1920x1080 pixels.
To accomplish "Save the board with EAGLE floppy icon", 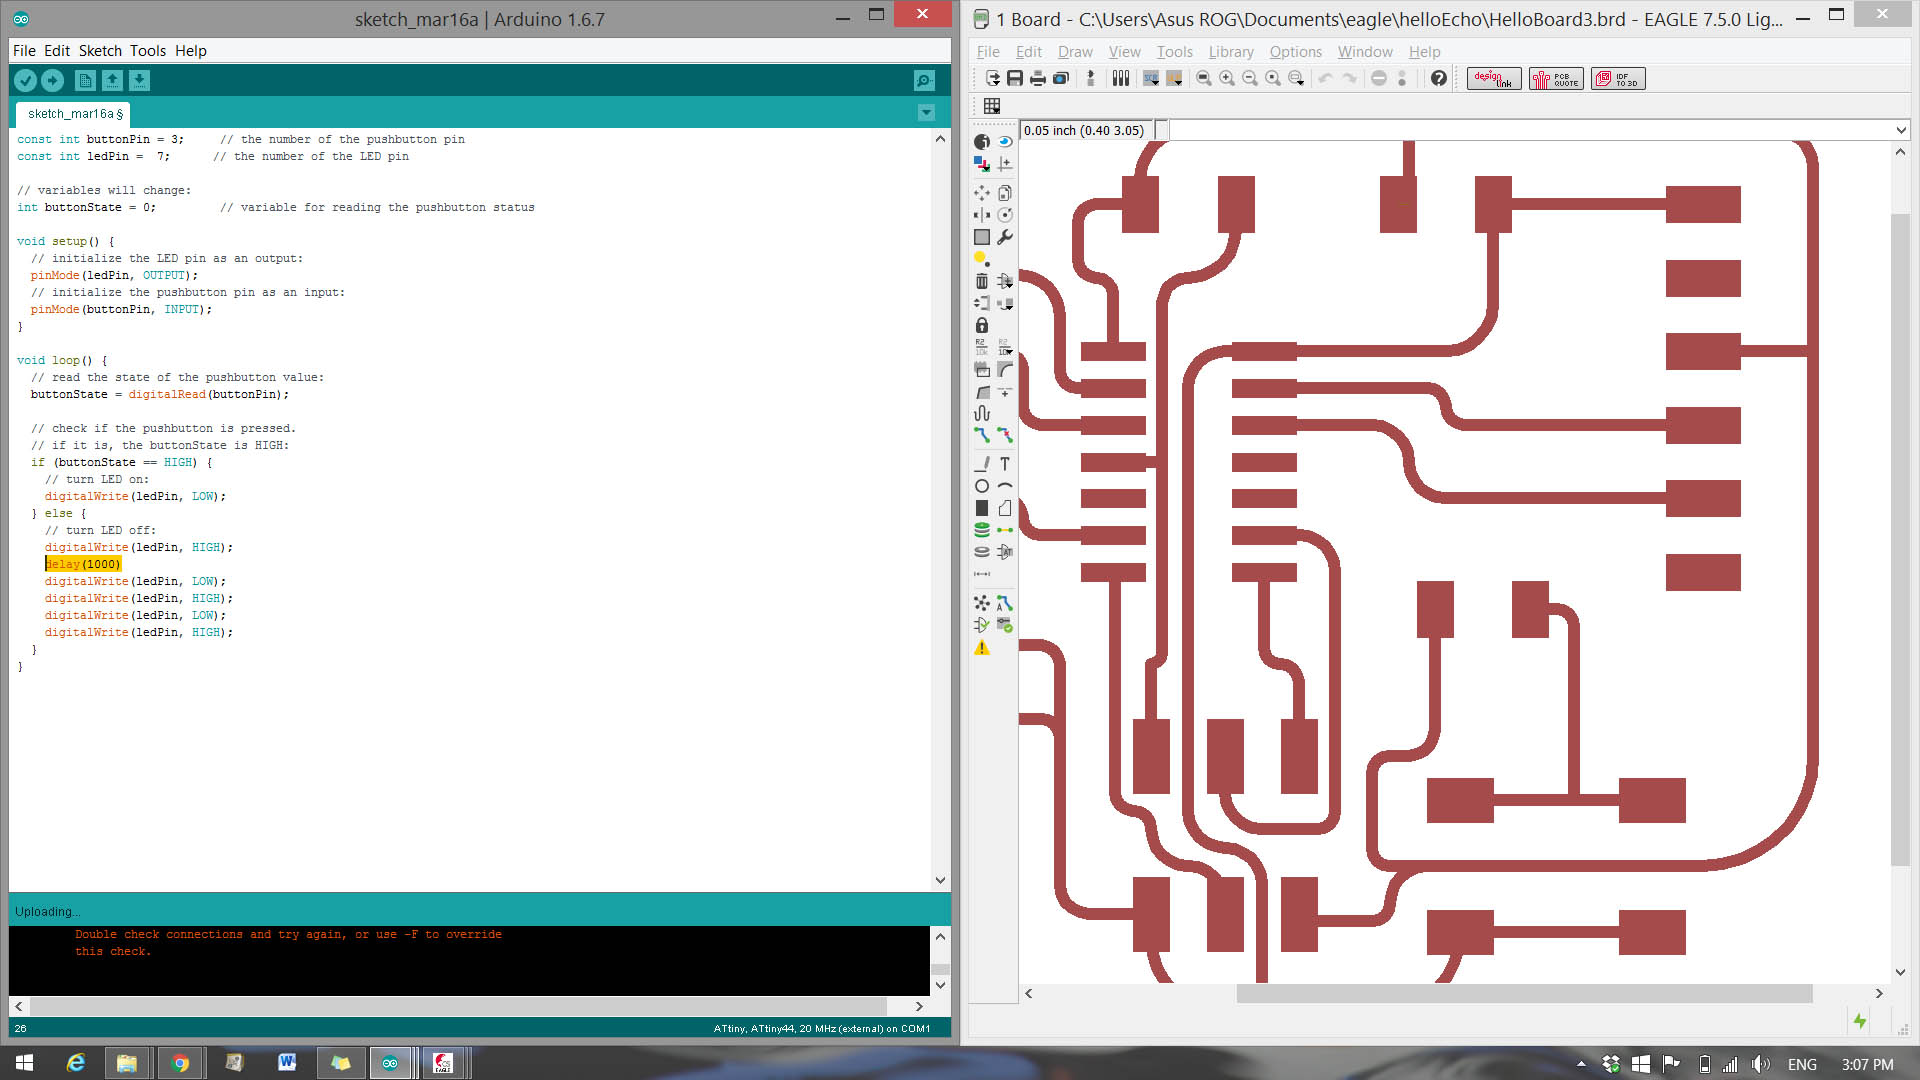I will [x=1015, y=79].
